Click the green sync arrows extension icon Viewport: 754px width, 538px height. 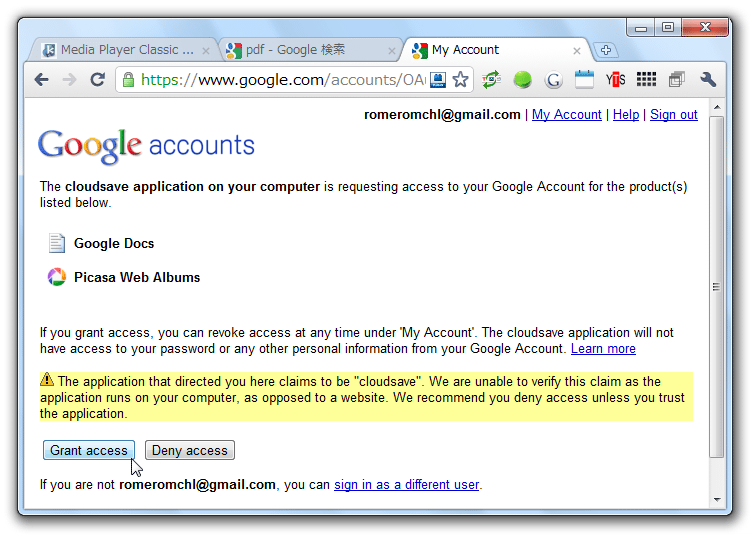point(491,79)
